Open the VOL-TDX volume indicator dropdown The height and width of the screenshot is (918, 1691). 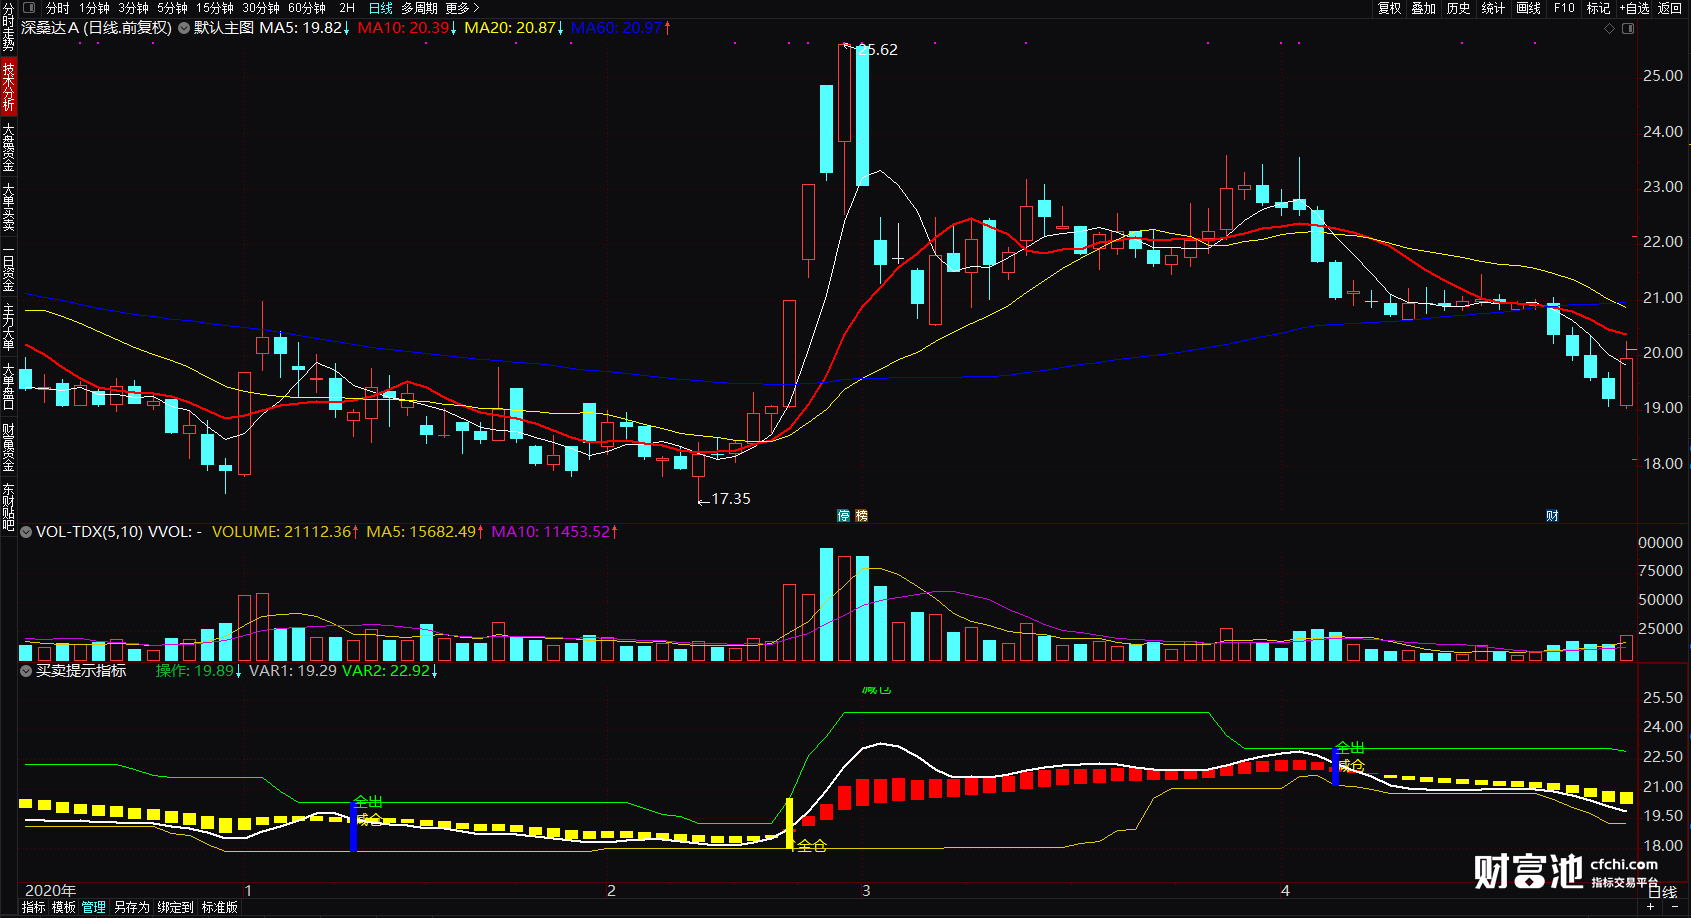point(26,532)
